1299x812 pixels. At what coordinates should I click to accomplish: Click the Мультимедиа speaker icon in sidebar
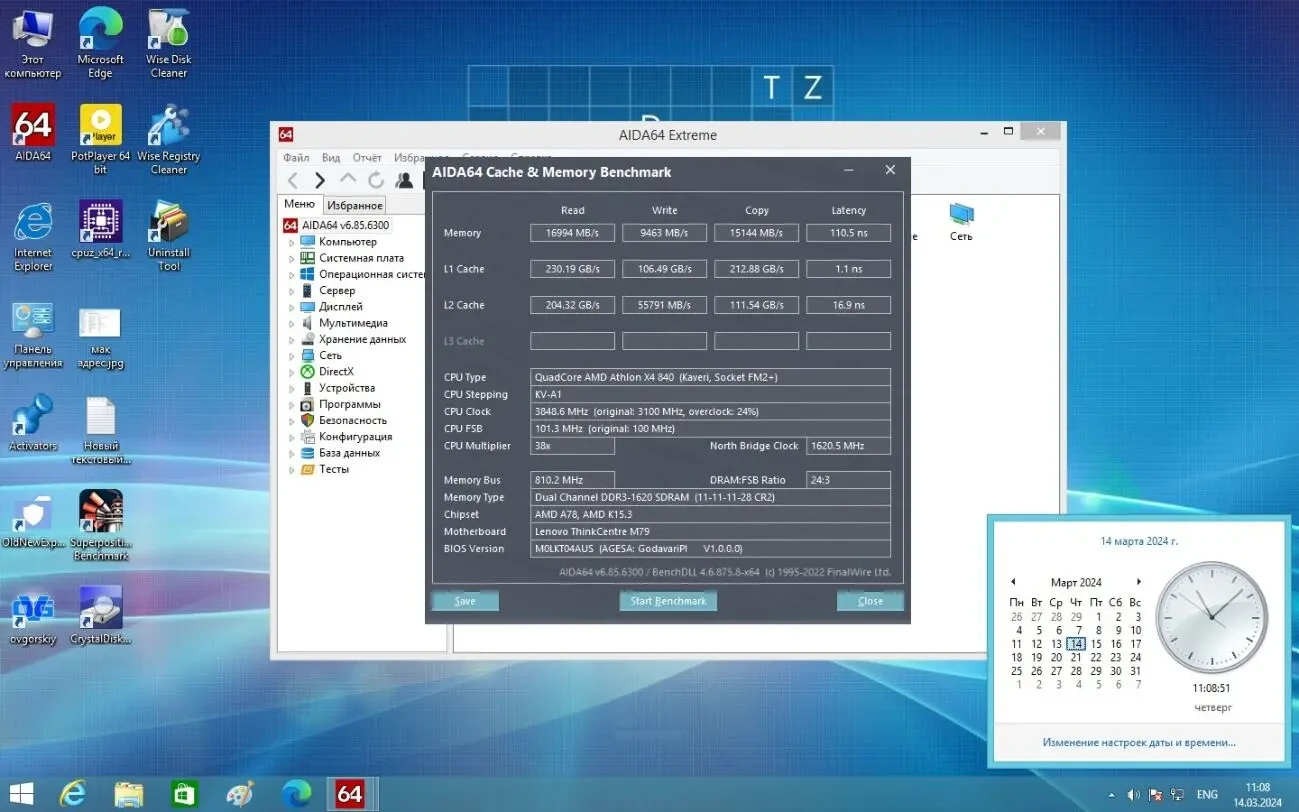coord(309,322)
